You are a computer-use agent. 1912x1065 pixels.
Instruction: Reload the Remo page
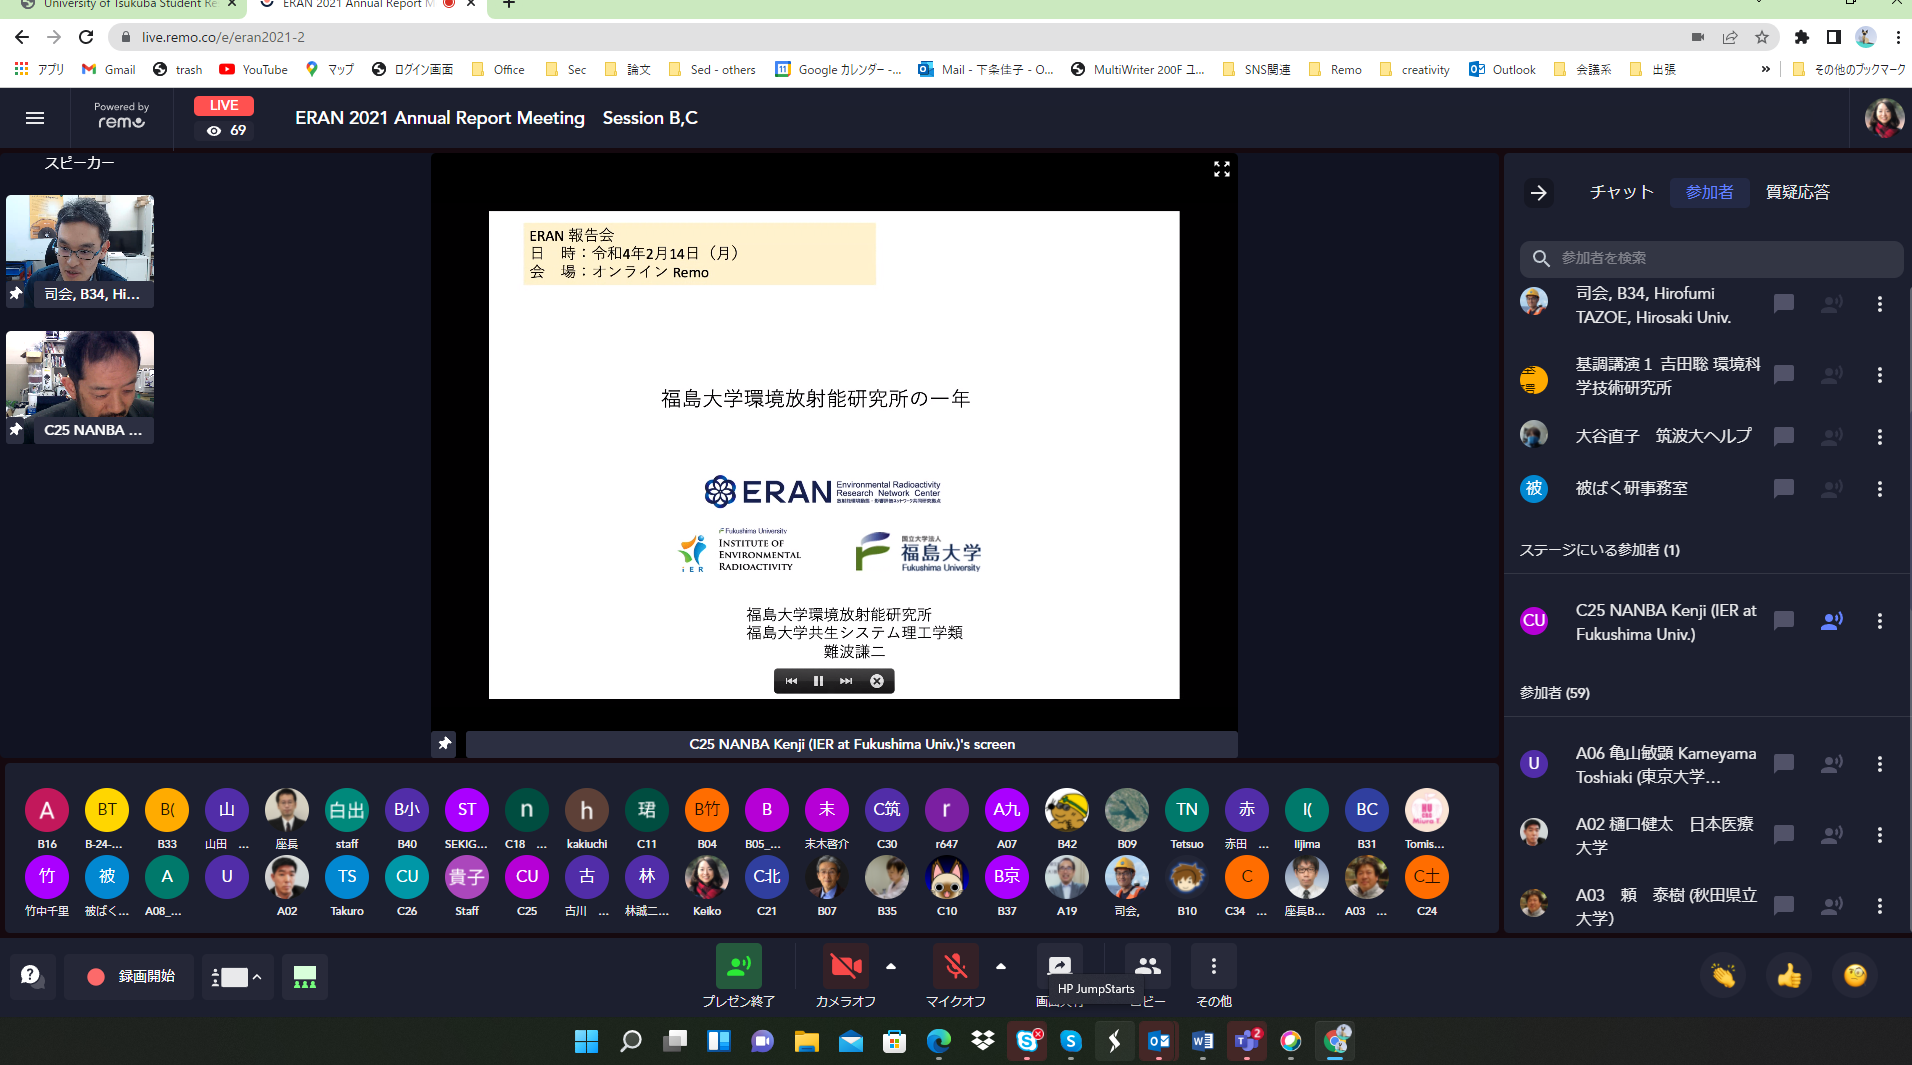tap(86, 37)
